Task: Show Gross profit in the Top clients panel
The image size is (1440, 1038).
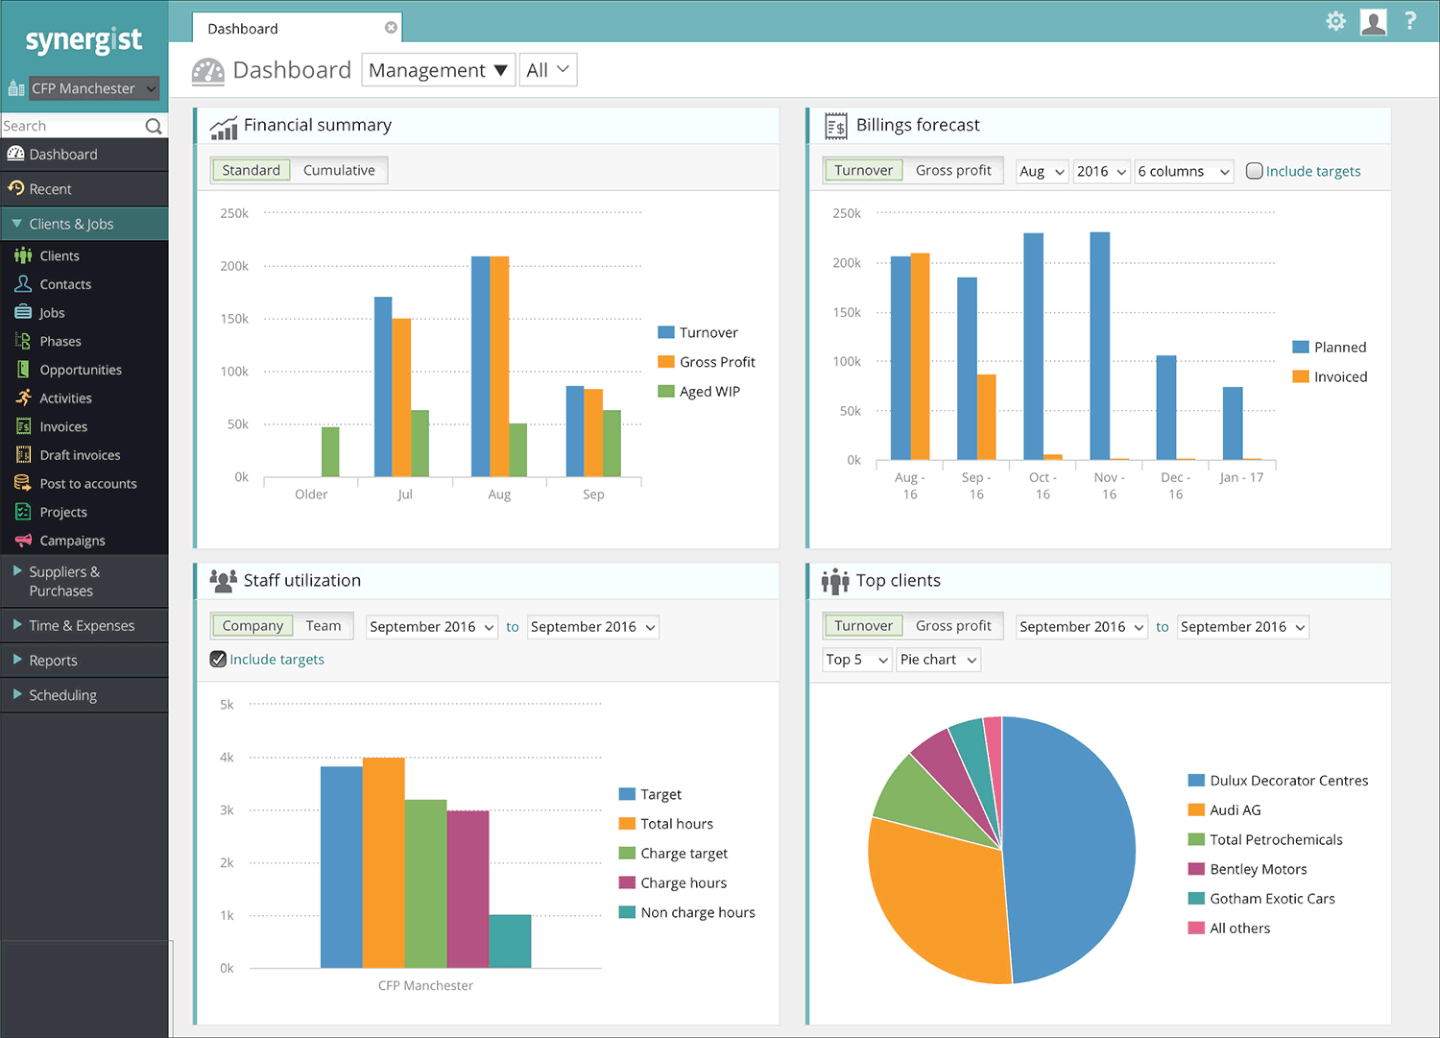Action: click(953, 625)
